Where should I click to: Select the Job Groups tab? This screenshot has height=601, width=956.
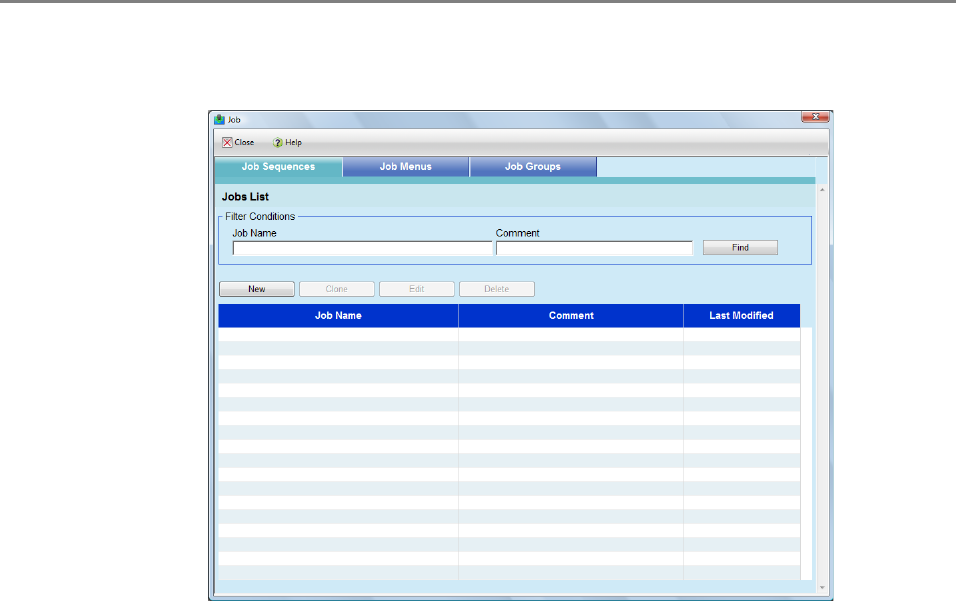(x=533, y=167)
